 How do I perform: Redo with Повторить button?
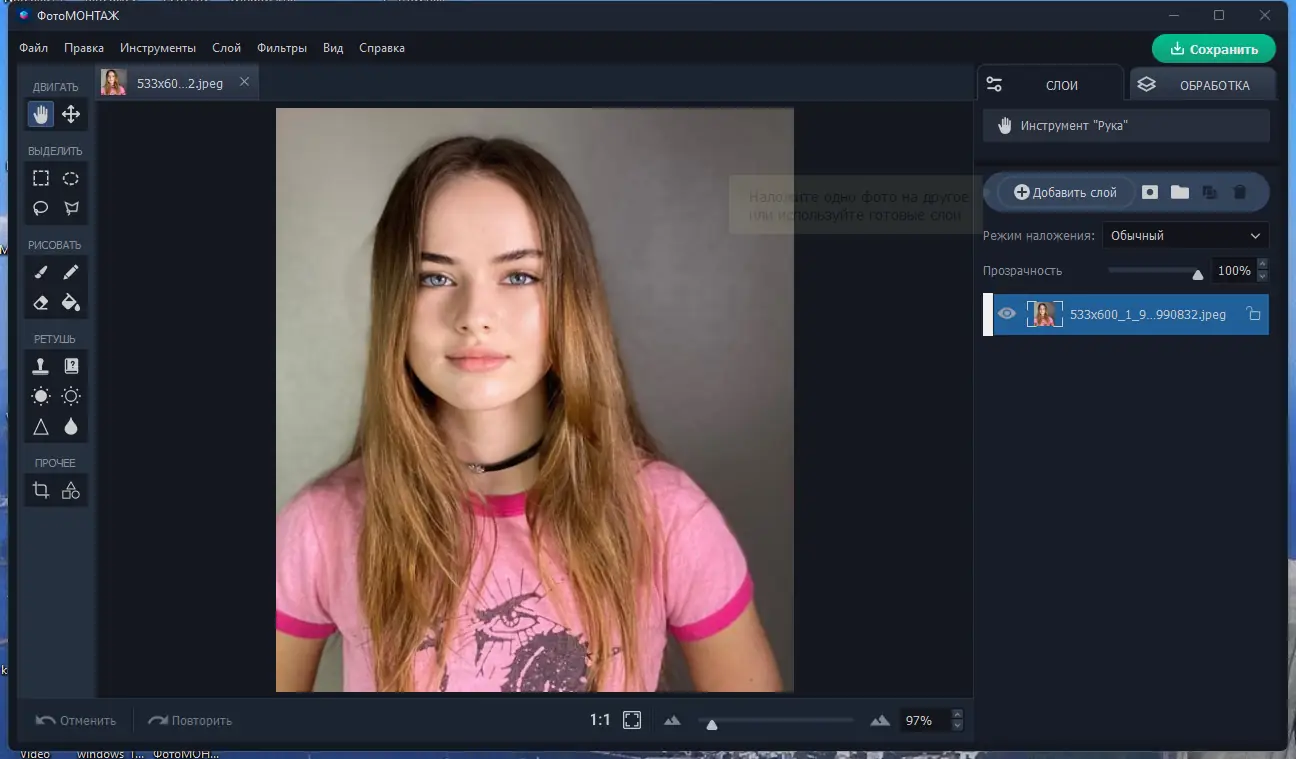pyautogui.click(x=190, y=720)
